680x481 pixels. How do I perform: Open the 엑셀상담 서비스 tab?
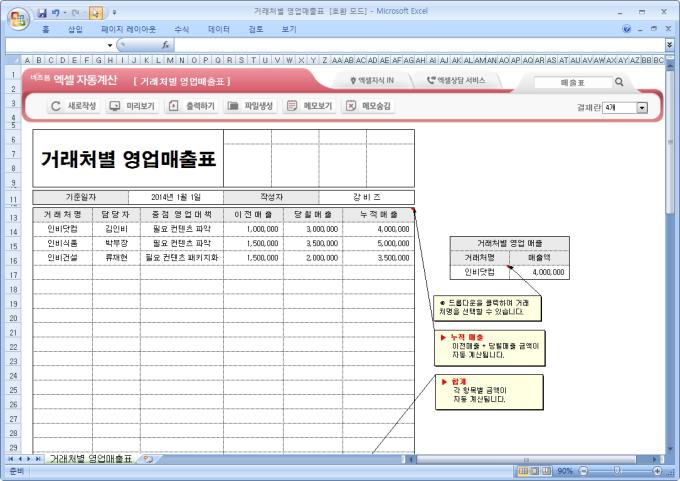456,80
